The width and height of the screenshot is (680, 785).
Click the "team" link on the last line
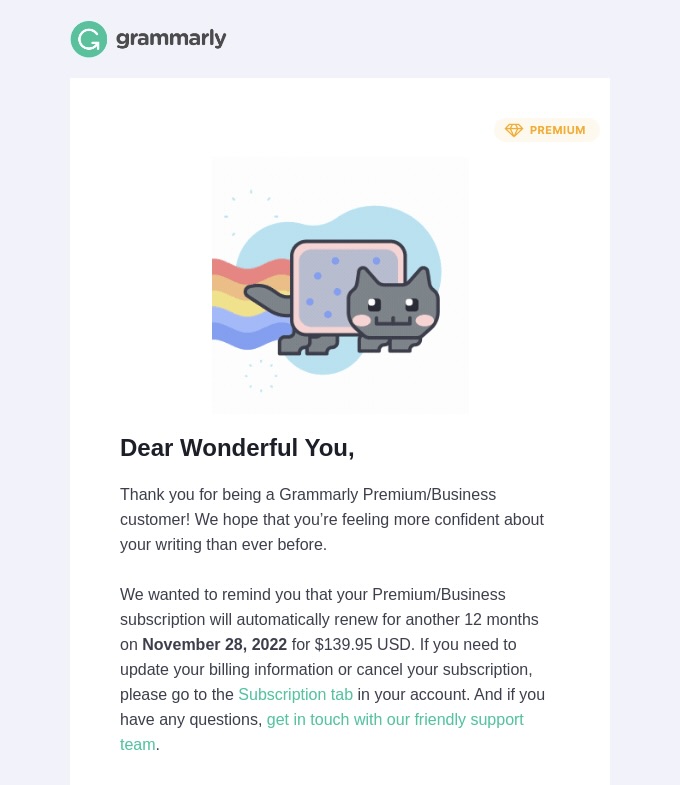coord(137,744)
